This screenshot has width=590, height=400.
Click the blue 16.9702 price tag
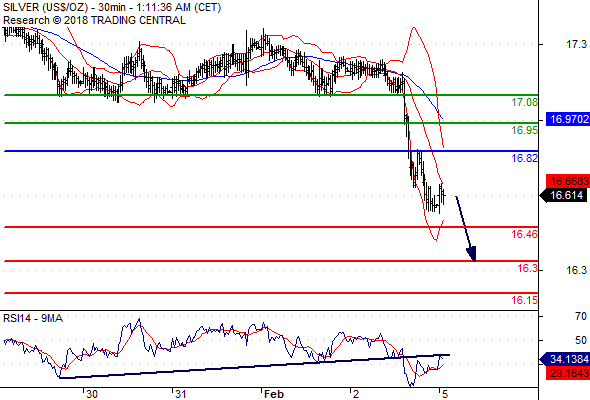(x=568, y=119)
